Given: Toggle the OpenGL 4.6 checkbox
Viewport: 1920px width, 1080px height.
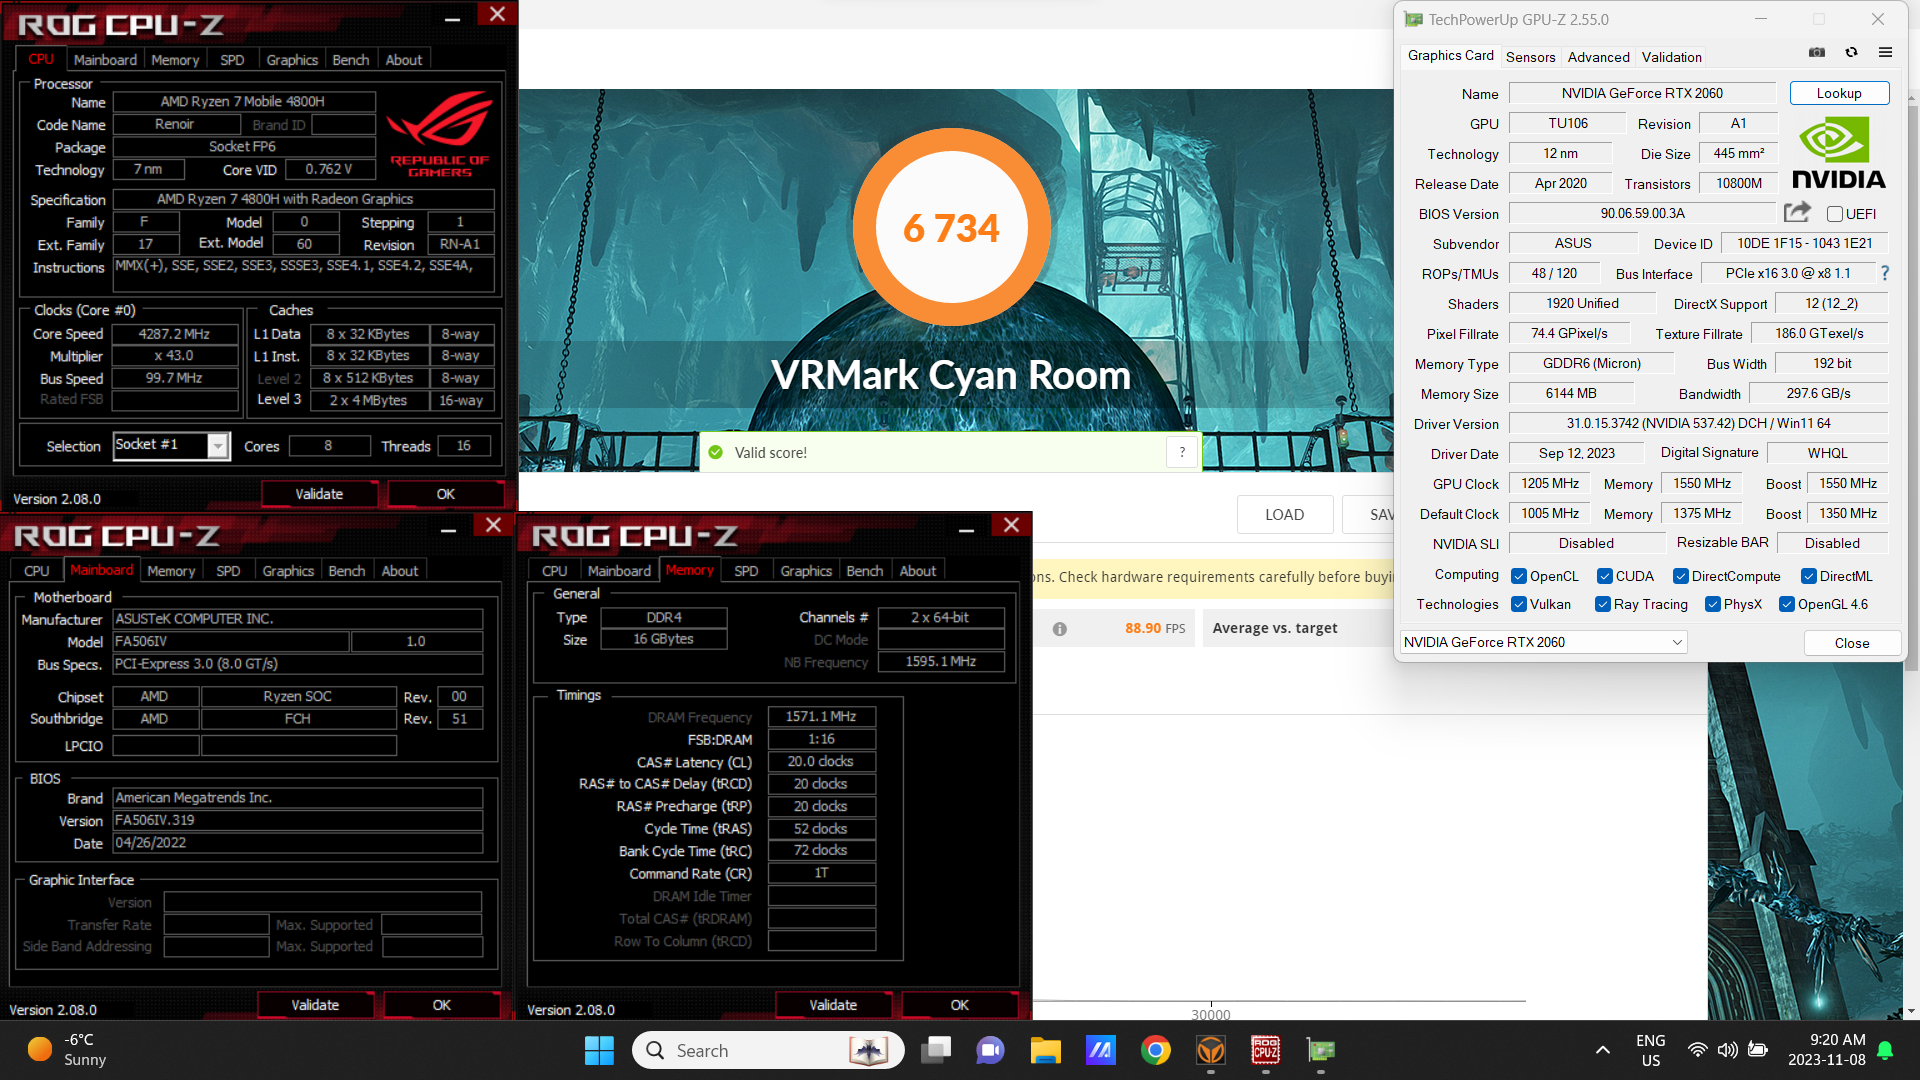Looking at the screenshot, I should [x=1786, y=604].
